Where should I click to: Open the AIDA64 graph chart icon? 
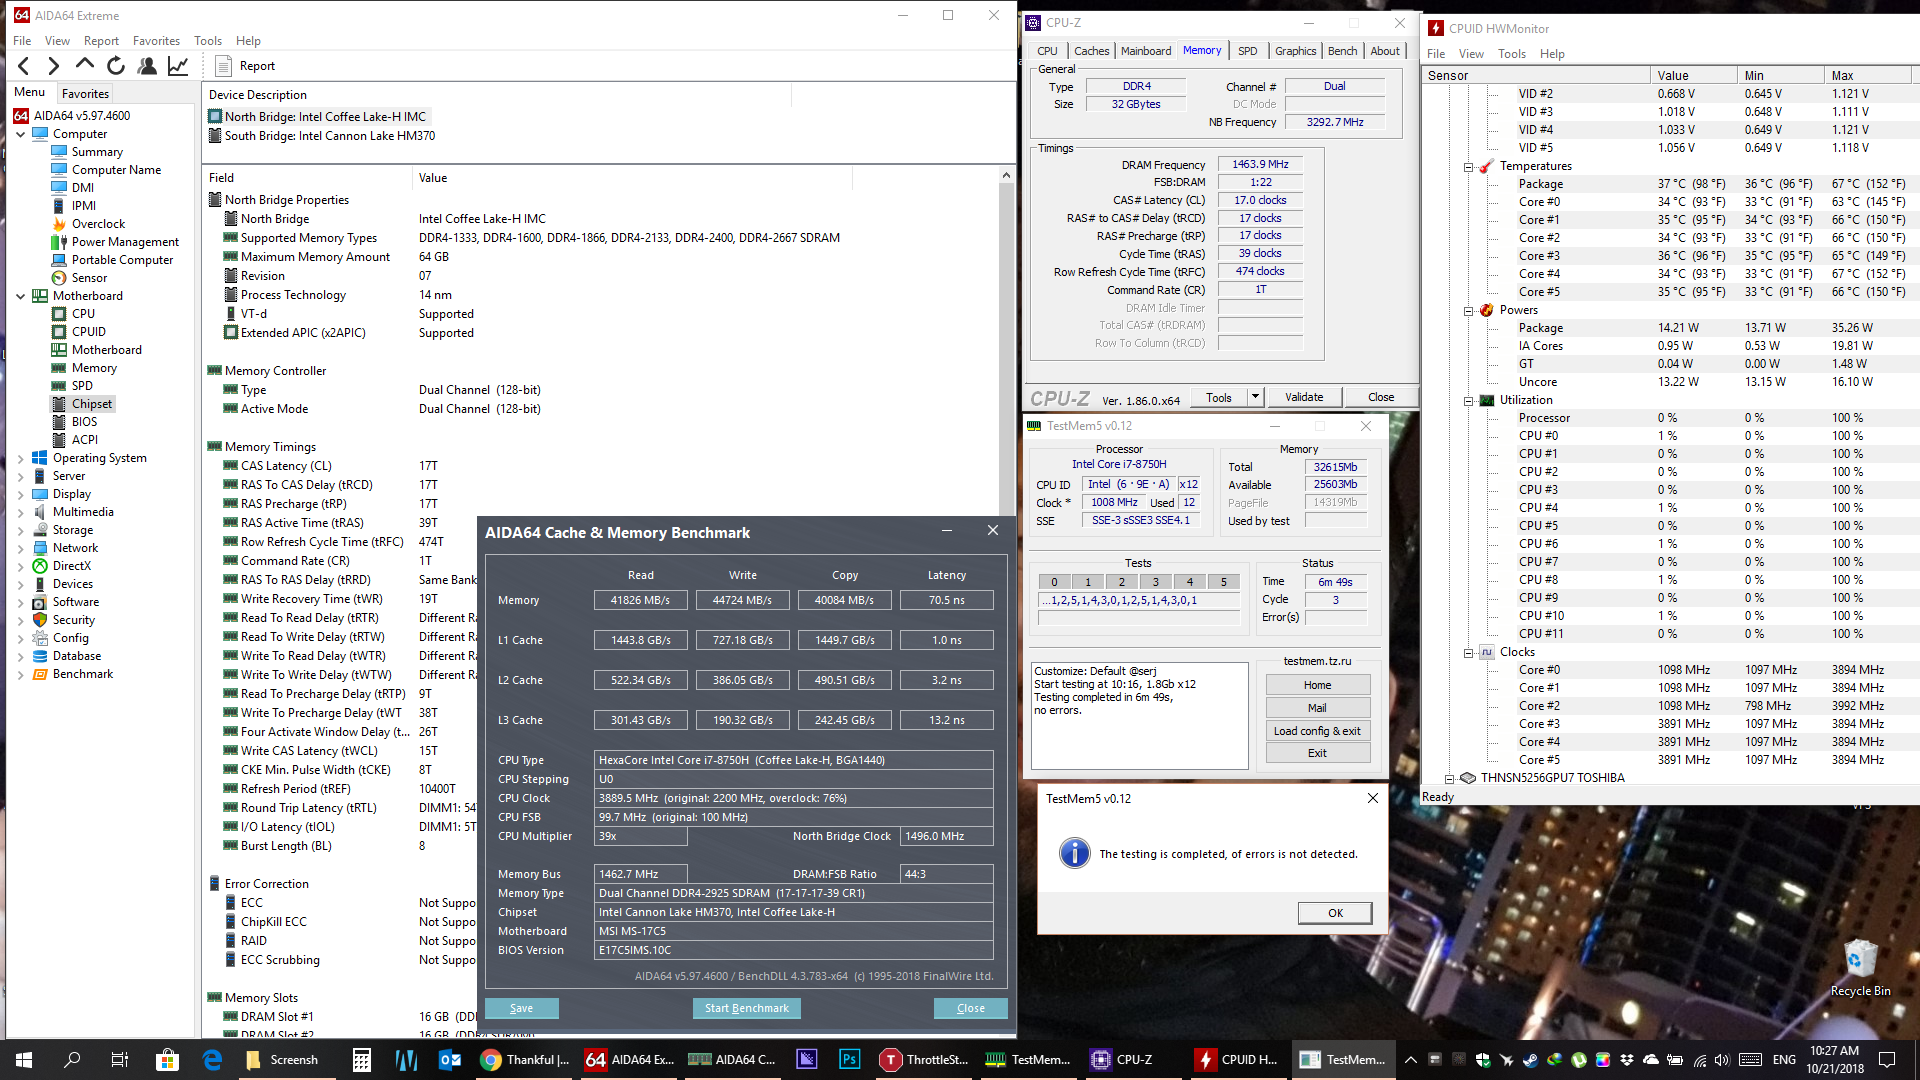click(178, 66)
